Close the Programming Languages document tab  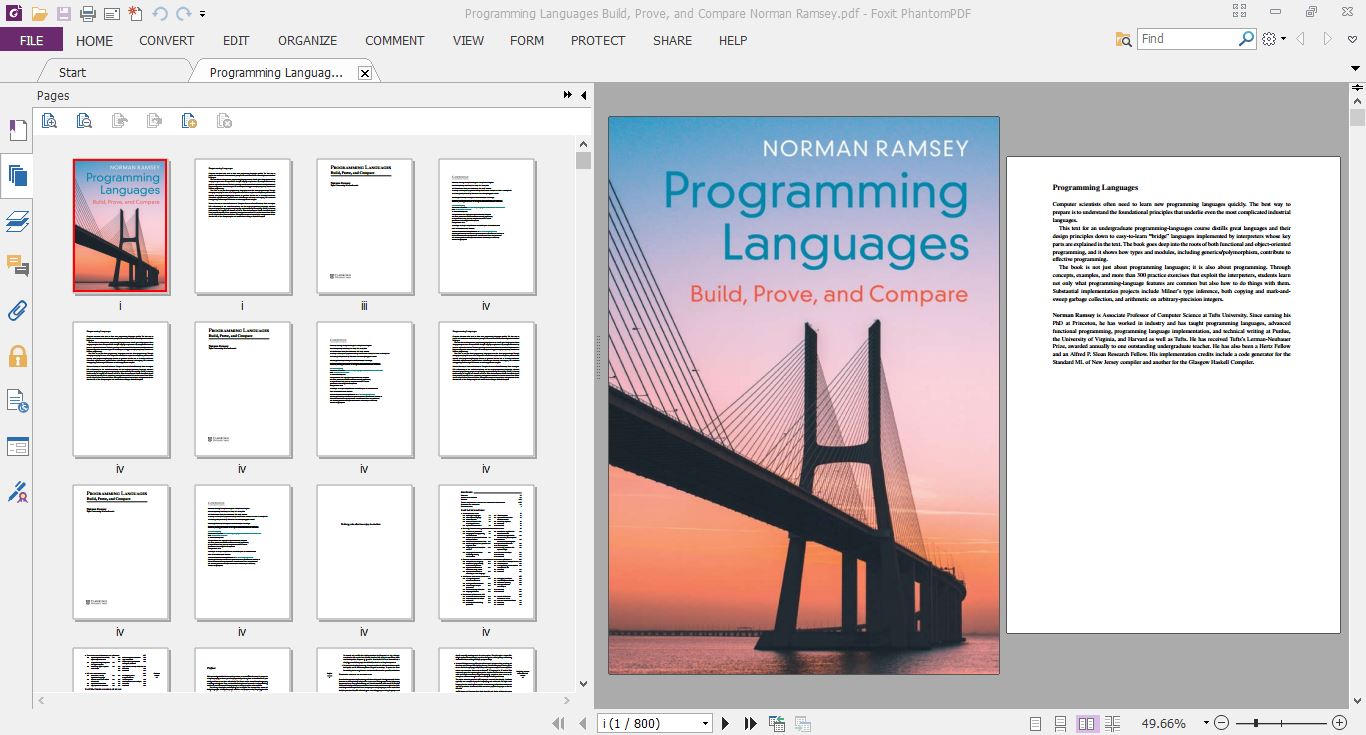tap(364, 73)
